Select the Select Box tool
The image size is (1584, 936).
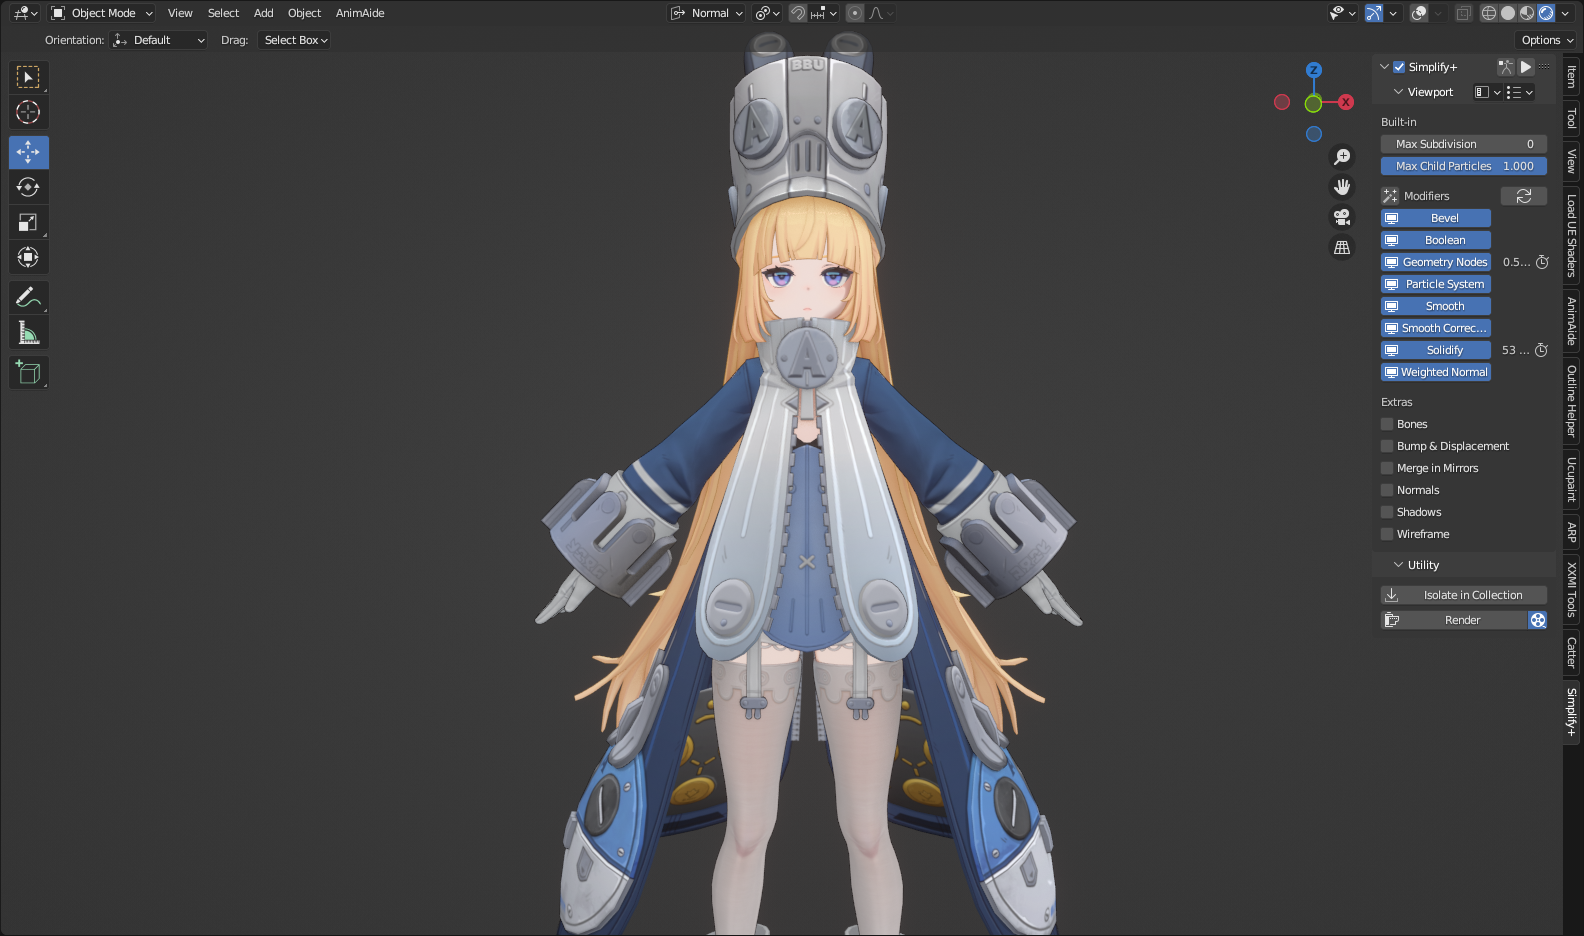(28, 77)
